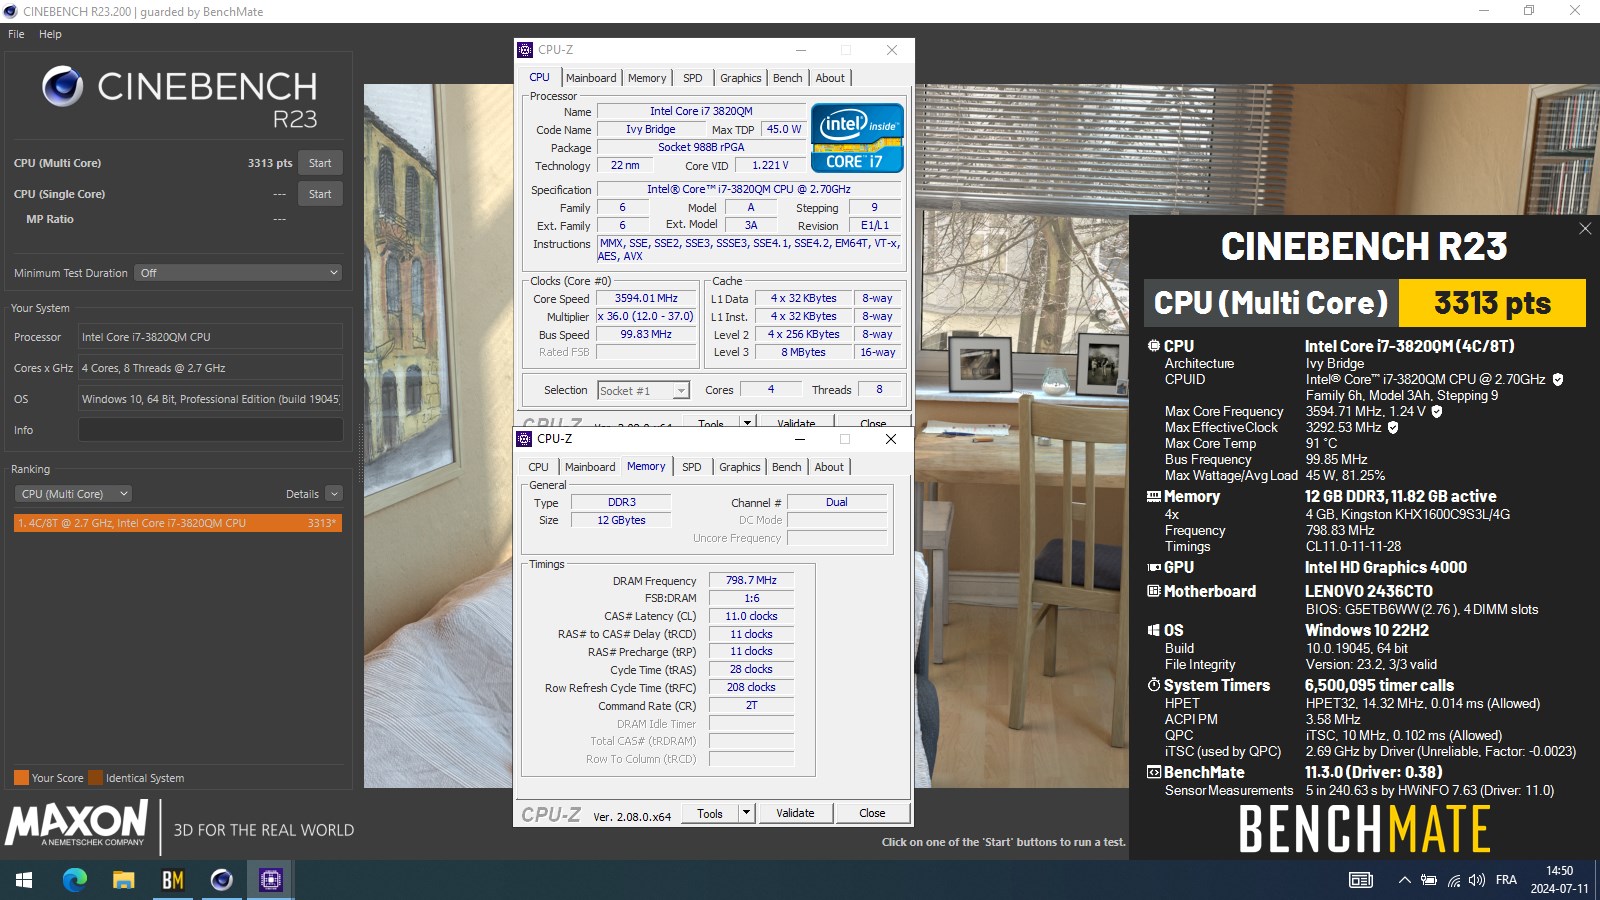Select About tab in lower CPU-Z window
Image resolution: width=1600 pixels, height=900 pixels.
click(x=829, y=467)
